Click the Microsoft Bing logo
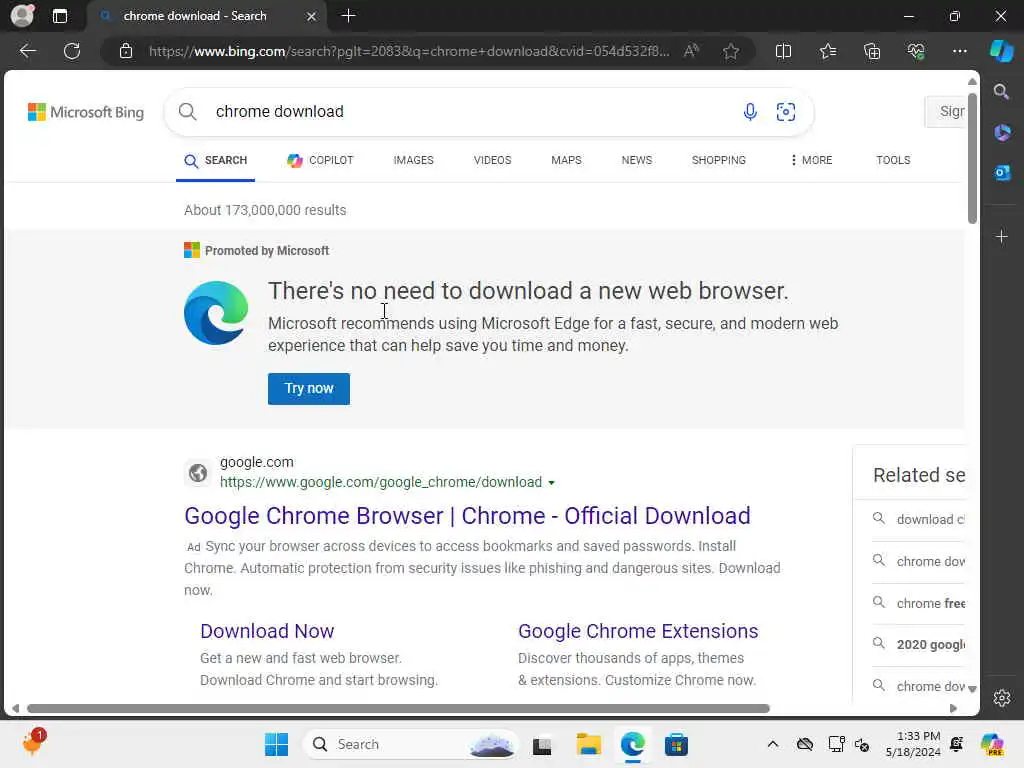The width and height of the screenshot is (1024, 768). coord(86,112)
